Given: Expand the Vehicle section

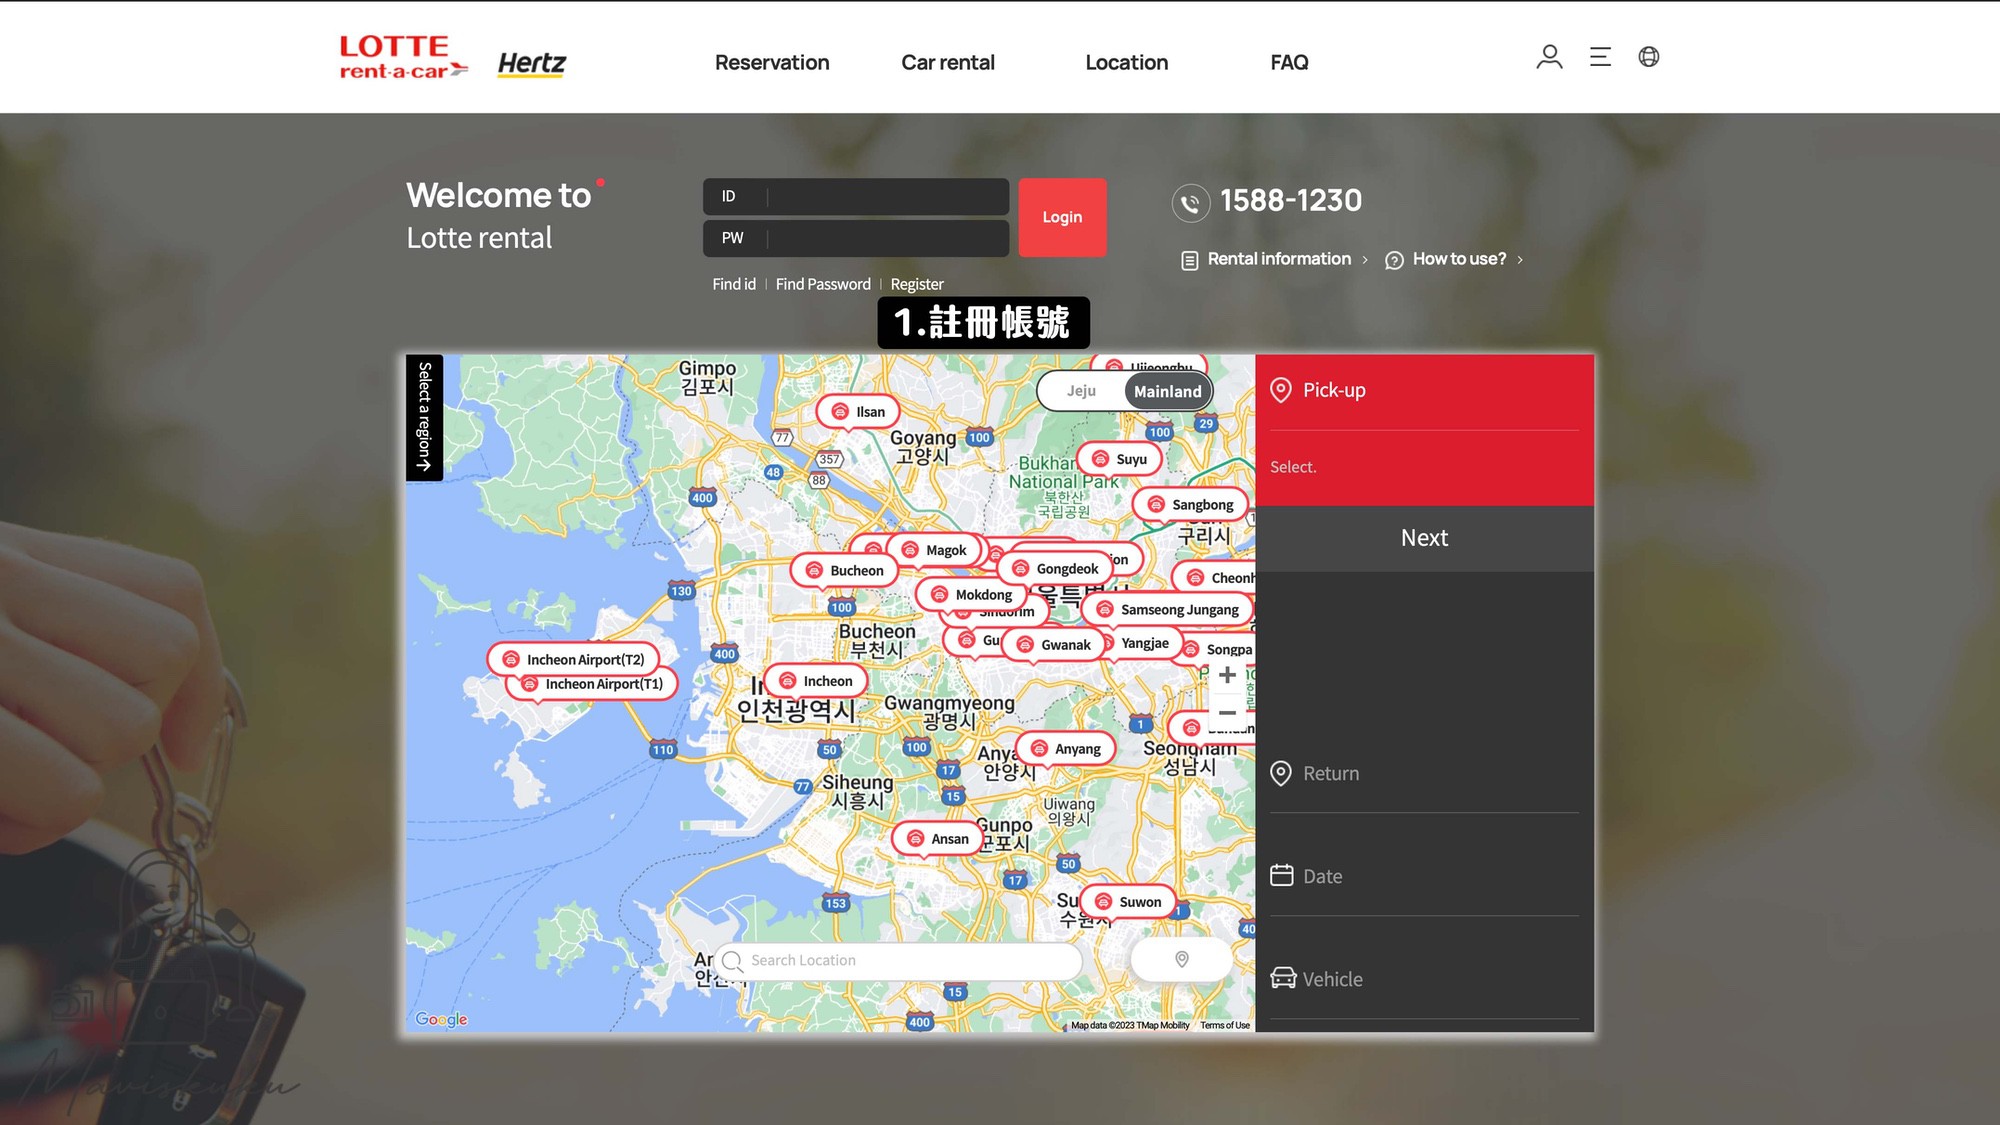Looking at the screenshot, I should [1424, 979].
